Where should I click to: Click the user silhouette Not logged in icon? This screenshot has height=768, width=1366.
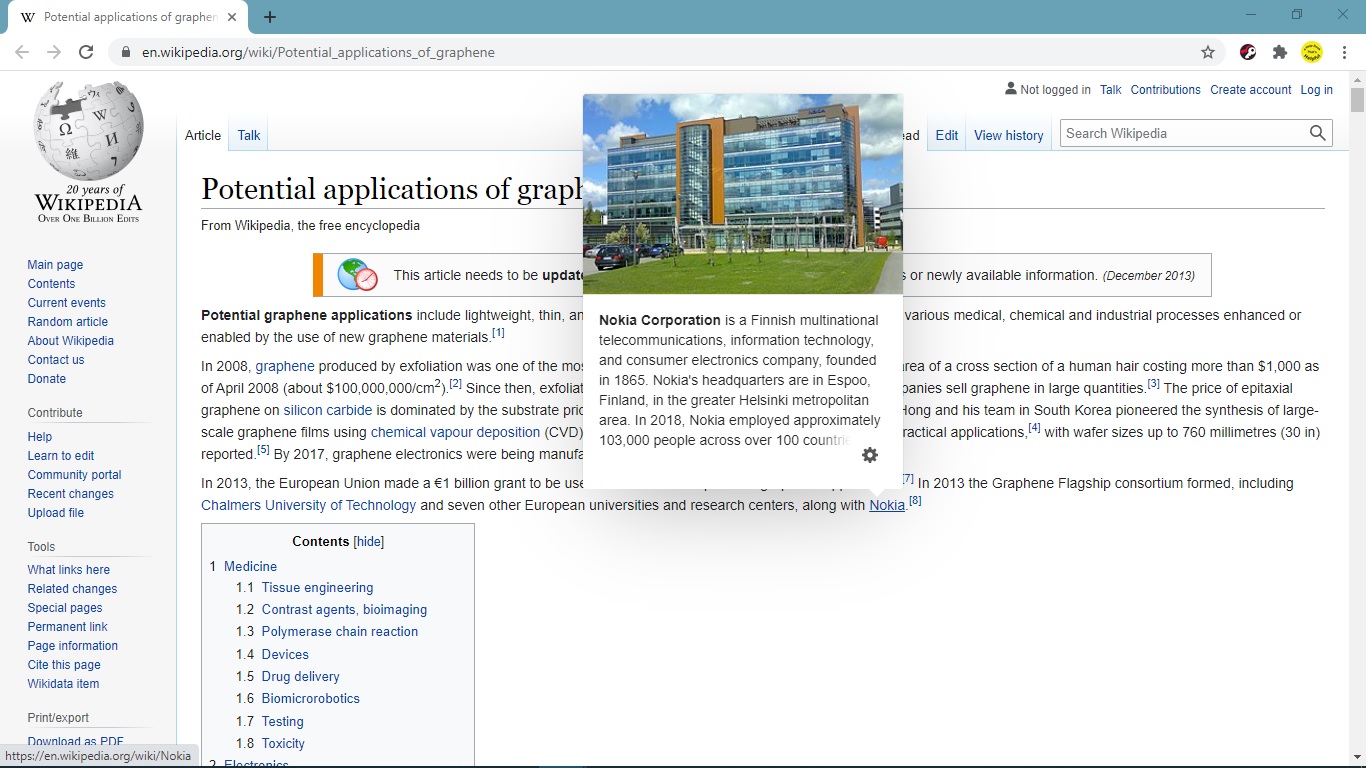pyautogui.click(x=1011, y=89)
